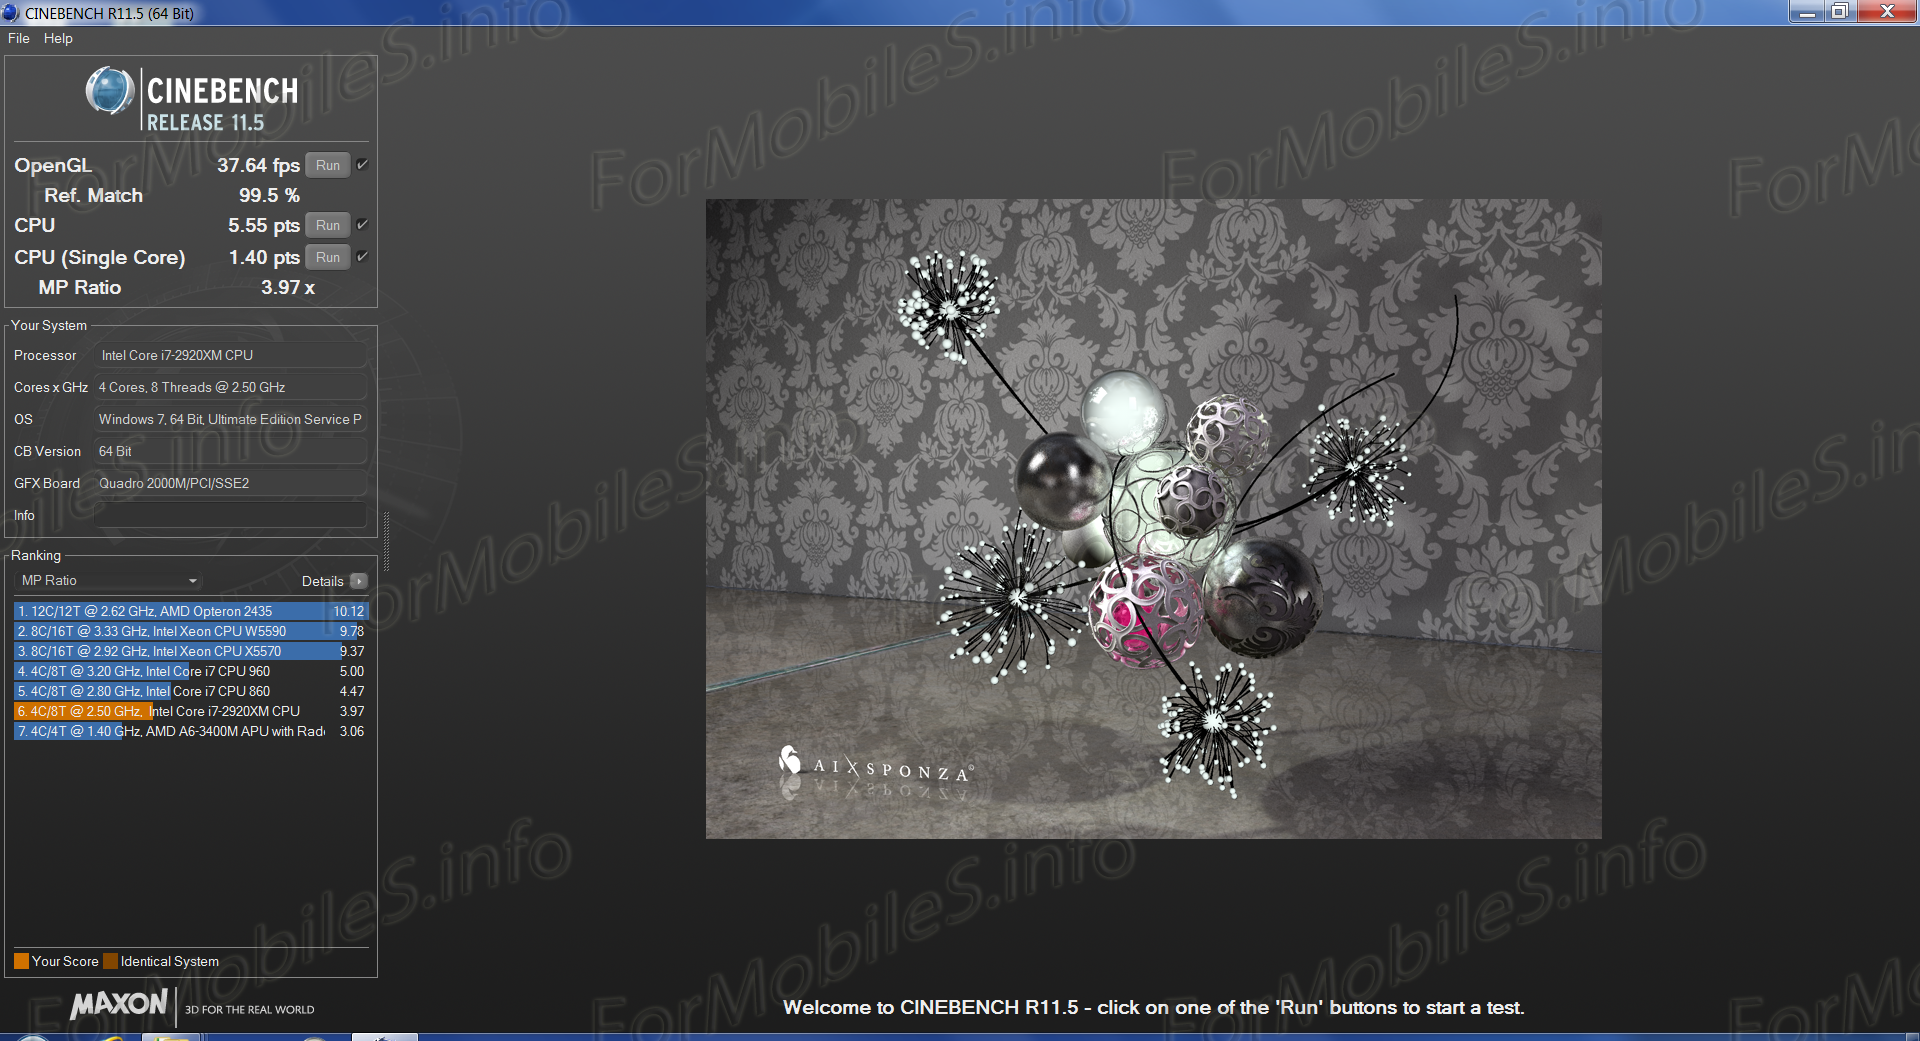Click the minimize window icon in title bar

tap(1806, 11)
